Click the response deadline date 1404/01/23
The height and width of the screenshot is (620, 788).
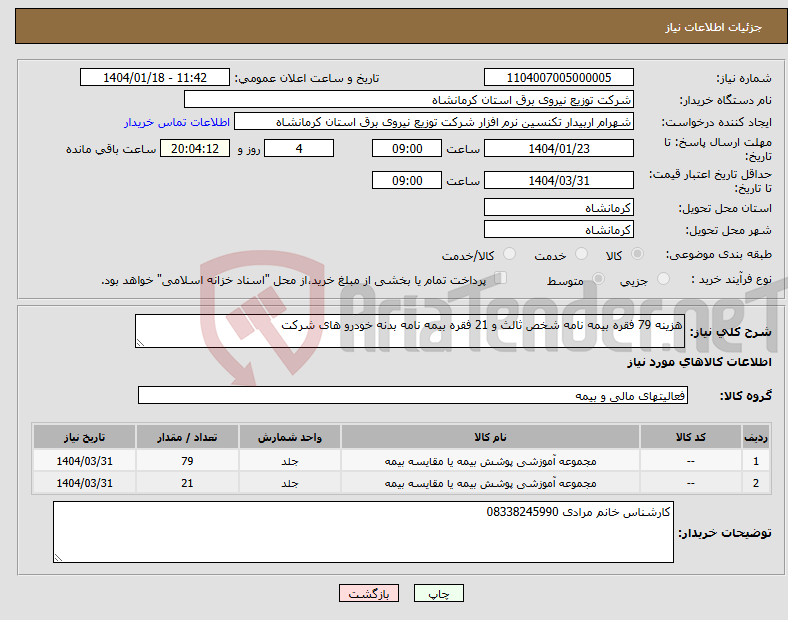pyautogui.click(x=558, y=148)
